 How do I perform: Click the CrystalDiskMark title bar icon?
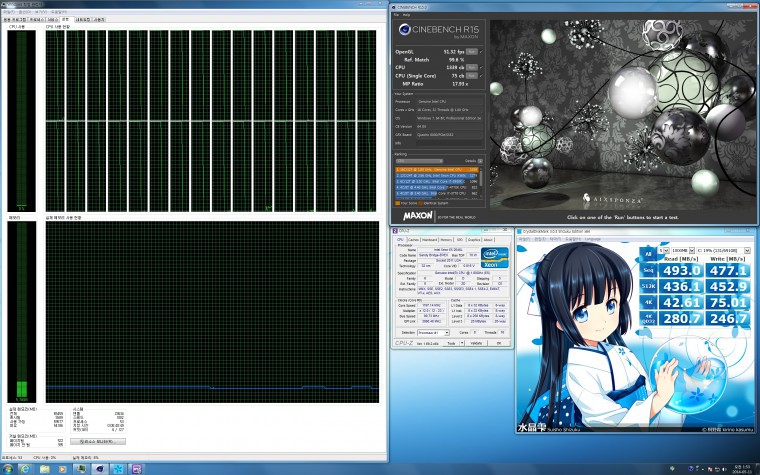519,232
